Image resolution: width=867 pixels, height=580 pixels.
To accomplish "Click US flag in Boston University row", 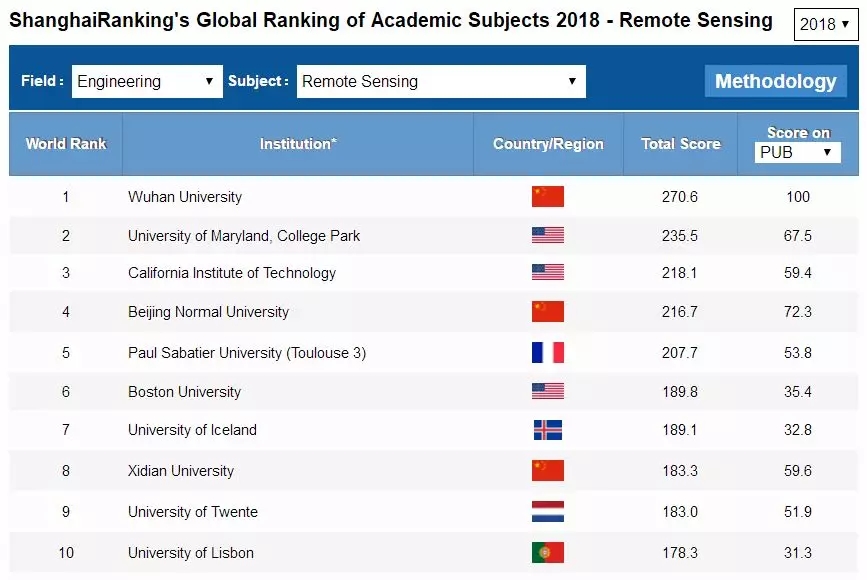I will click(x=547, y=391).
